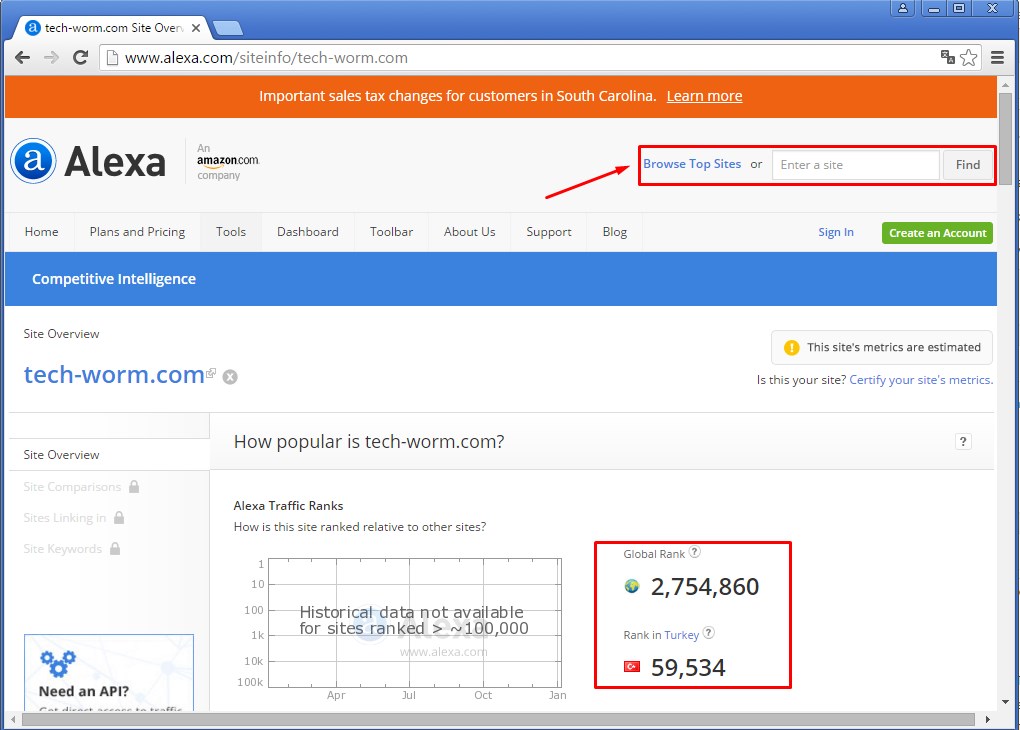Bookmark page with the star icon
This screenshot has width=1020, height=730.
tap(968, 58)
